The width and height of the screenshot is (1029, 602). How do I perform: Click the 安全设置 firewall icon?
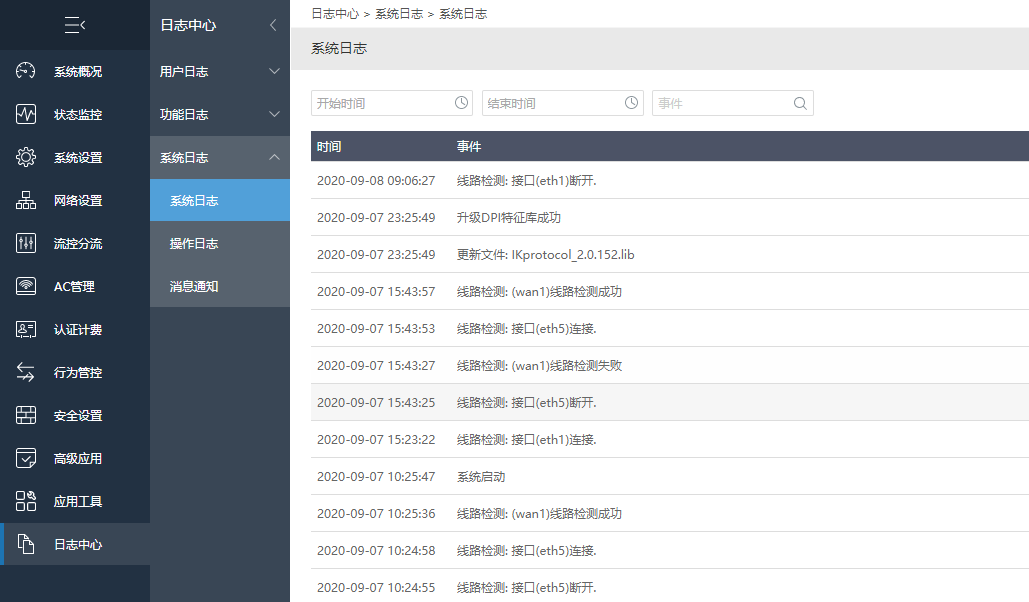click(26, 415)
